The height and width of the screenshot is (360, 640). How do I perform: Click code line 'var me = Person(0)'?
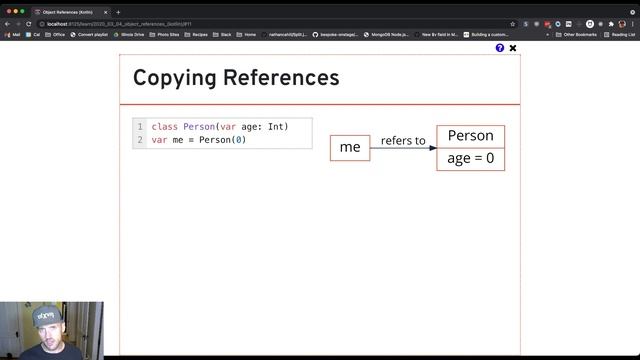199,140
